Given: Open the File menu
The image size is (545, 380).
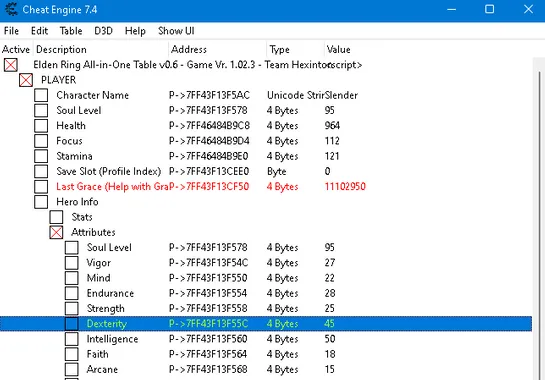Looking at the screenshot, I should click(11, 31).
